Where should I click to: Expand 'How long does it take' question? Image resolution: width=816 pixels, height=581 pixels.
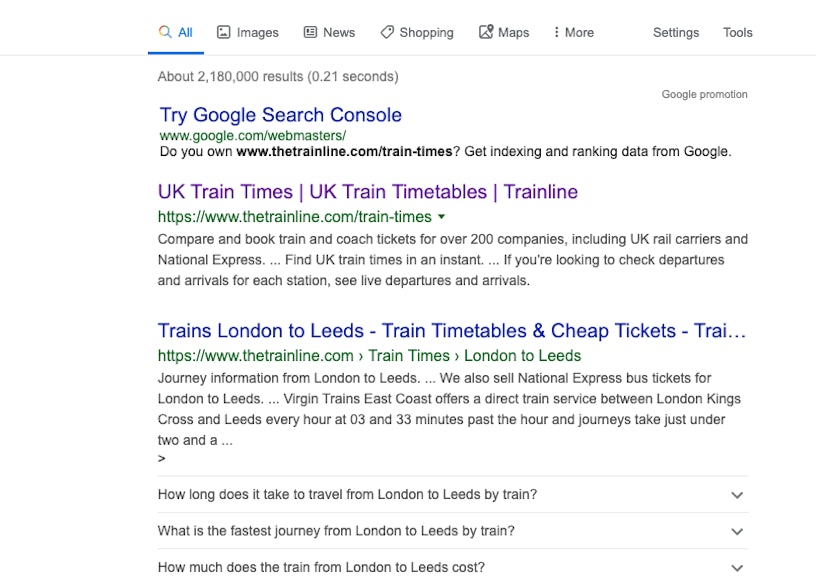coord(737,495)
